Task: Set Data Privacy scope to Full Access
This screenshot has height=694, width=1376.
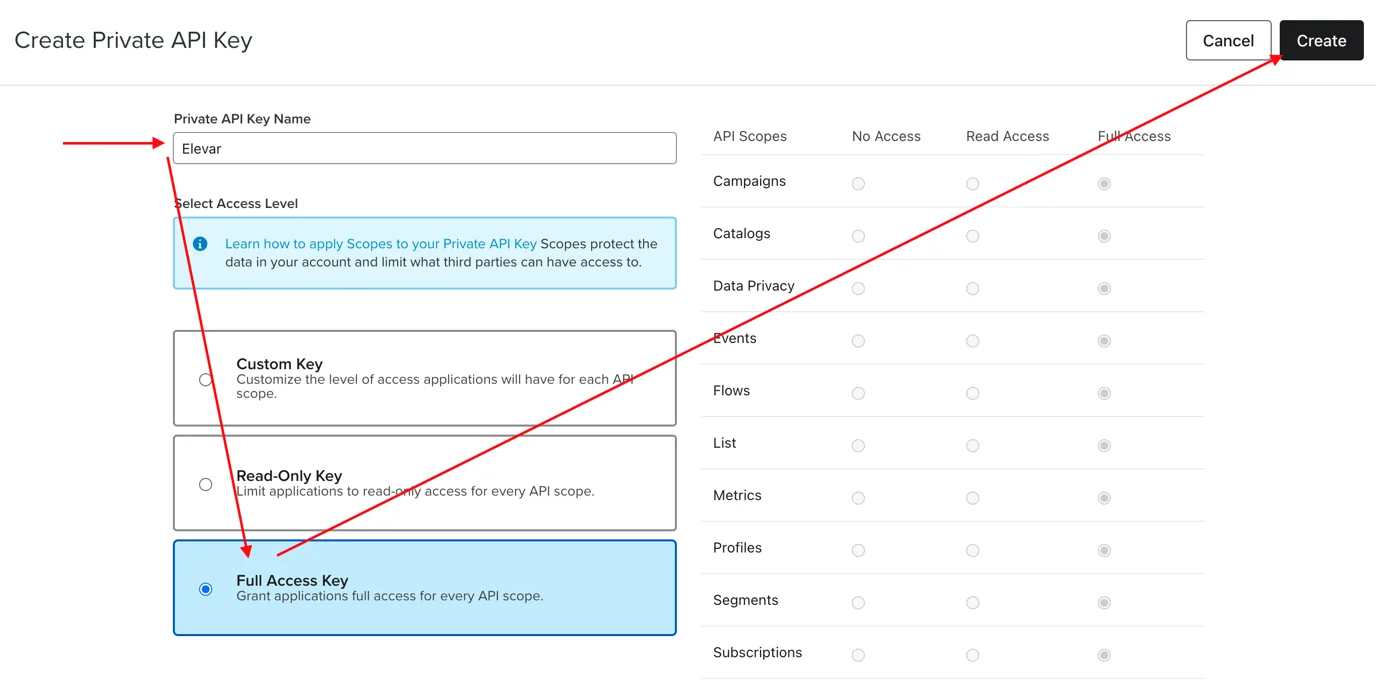Action: 1104,289
